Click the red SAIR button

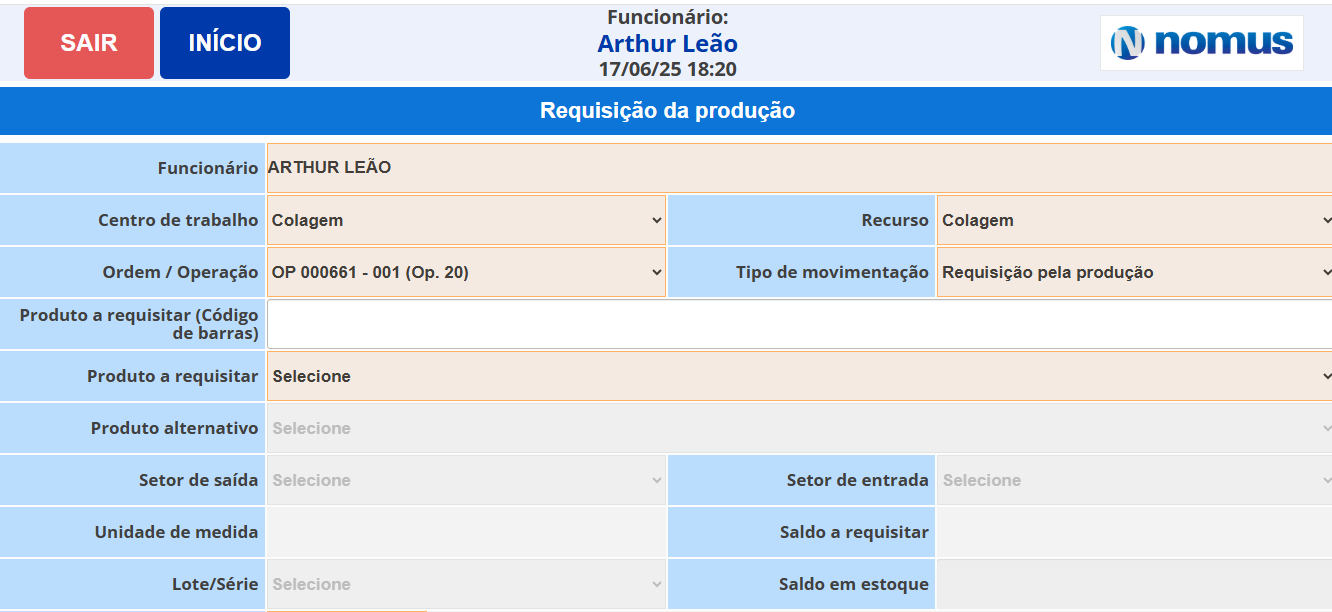pos(89,43)
